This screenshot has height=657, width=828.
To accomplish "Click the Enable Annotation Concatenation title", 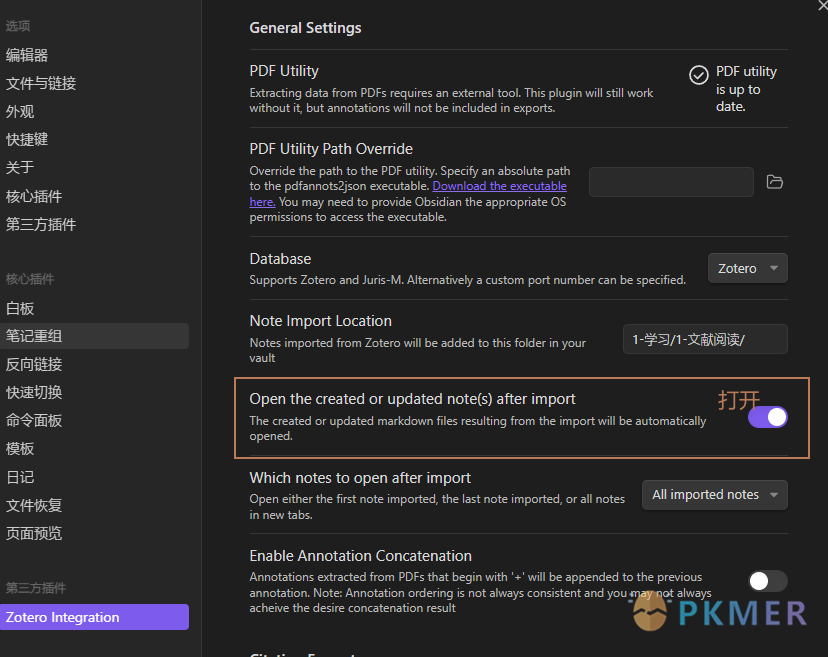I will tap(361, 556).
